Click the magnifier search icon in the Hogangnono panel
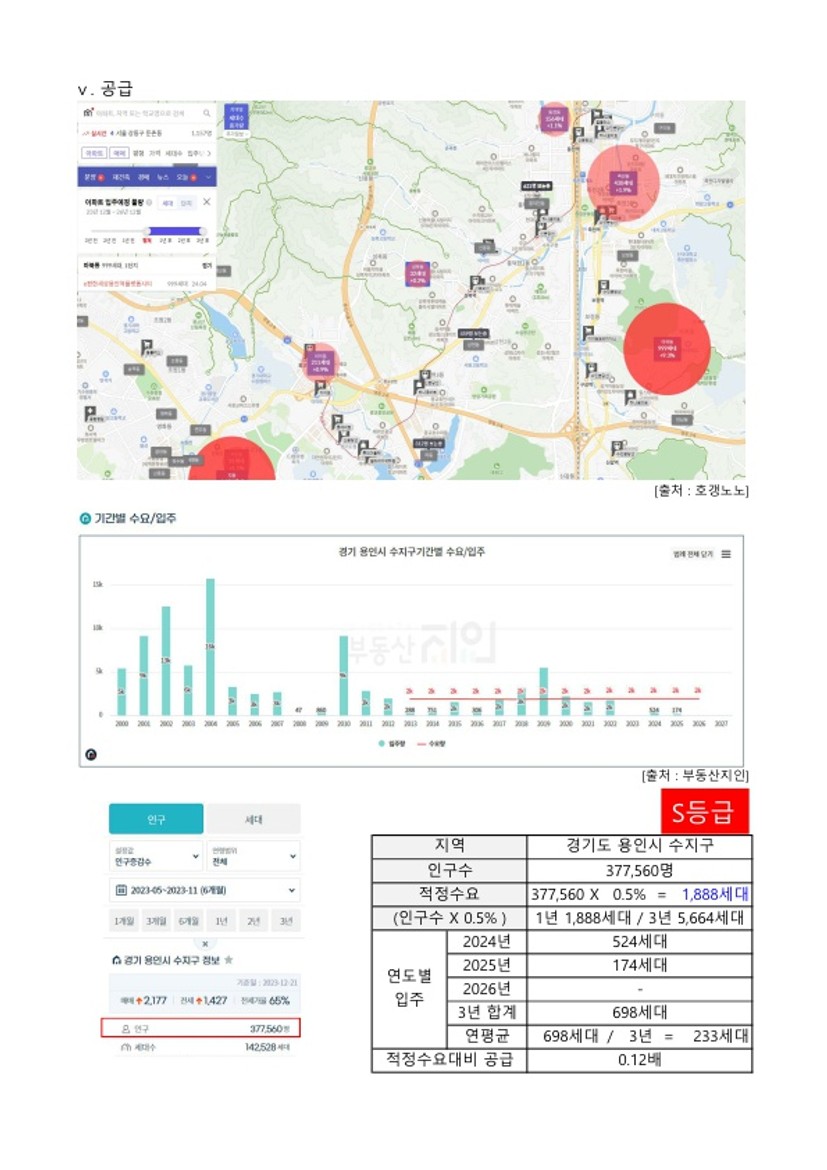Image resolution: width=827 pixels, height=1170 pixels. tap(207, 113)
